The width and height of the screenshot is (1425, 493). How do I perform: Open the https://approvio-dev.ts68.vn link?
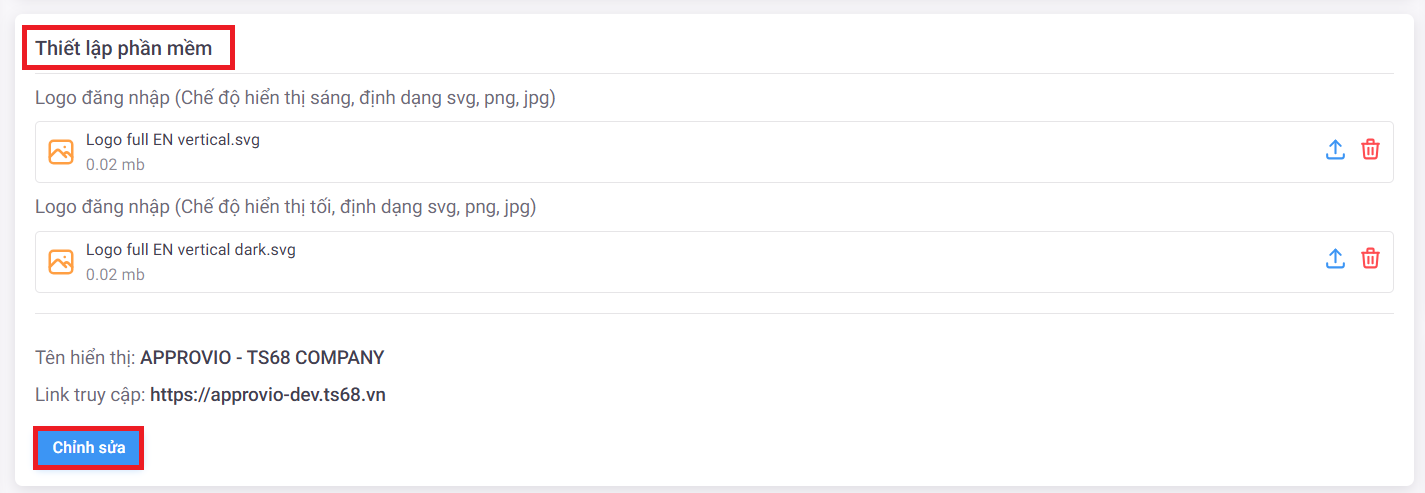[x=268, y=395]
